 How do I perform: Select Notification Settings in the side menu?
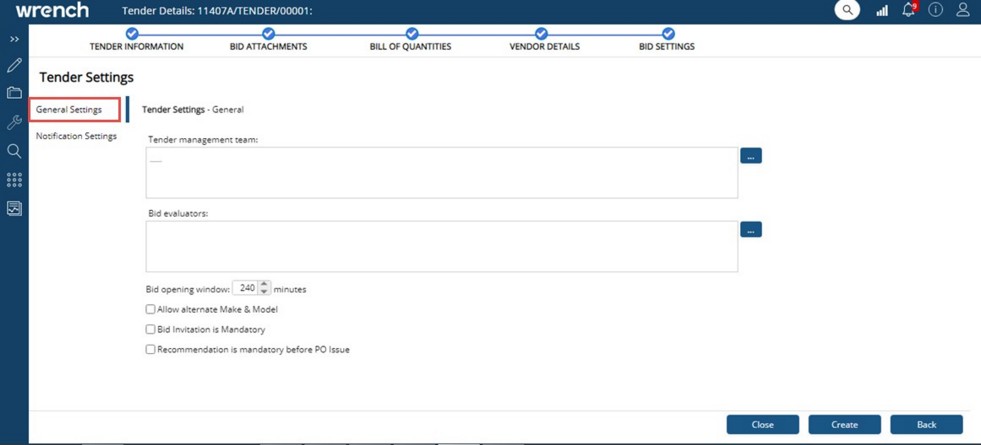point(76,136)
